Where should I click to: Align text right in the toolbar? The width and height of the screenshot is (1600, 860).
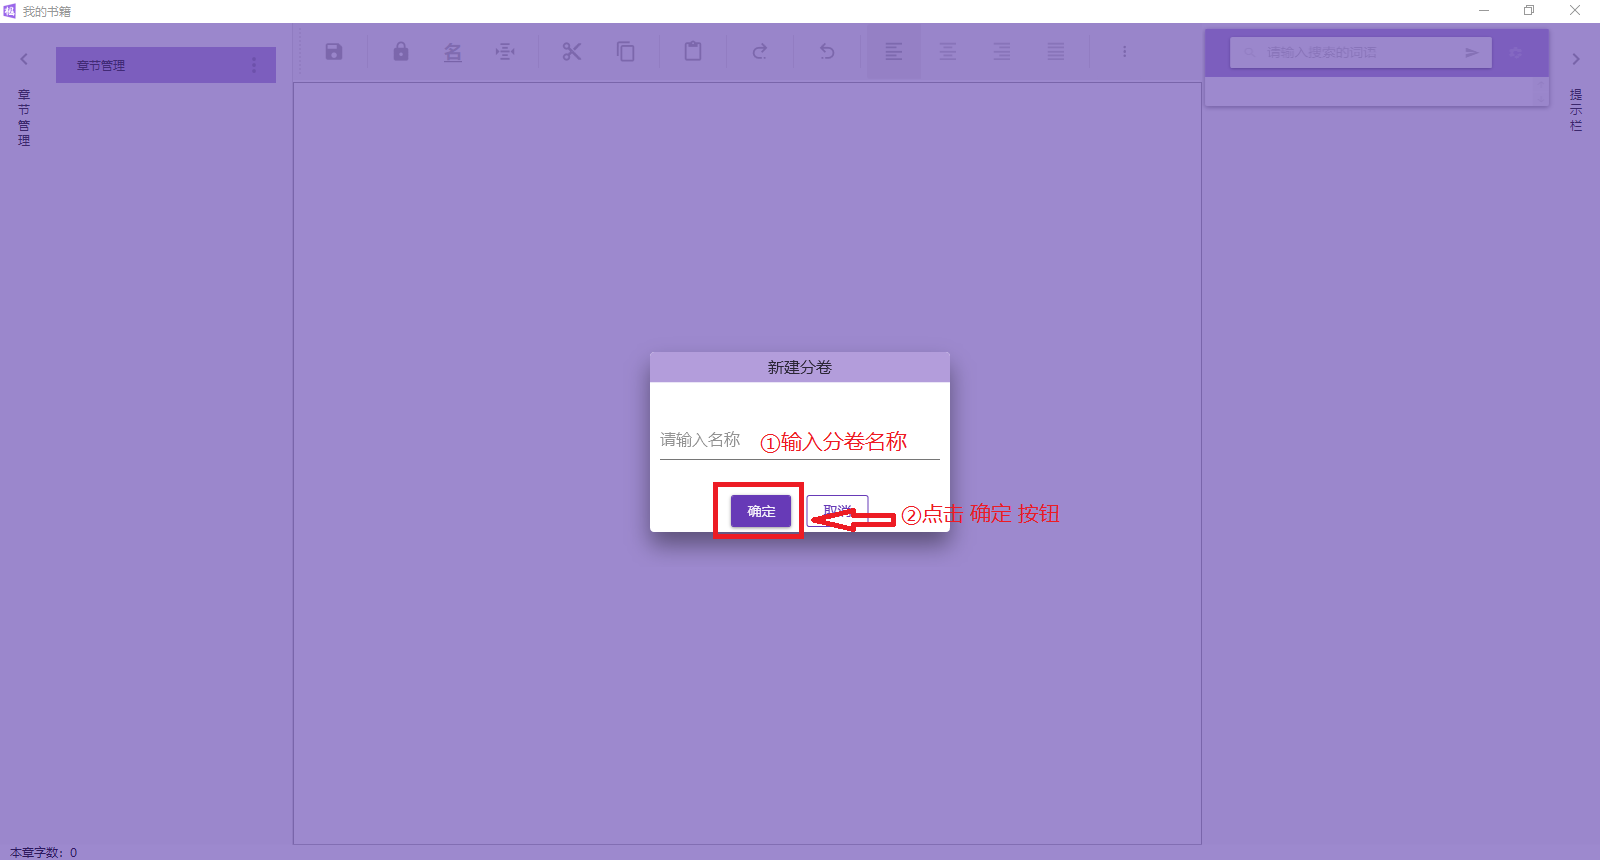(x=1002, y=52)
